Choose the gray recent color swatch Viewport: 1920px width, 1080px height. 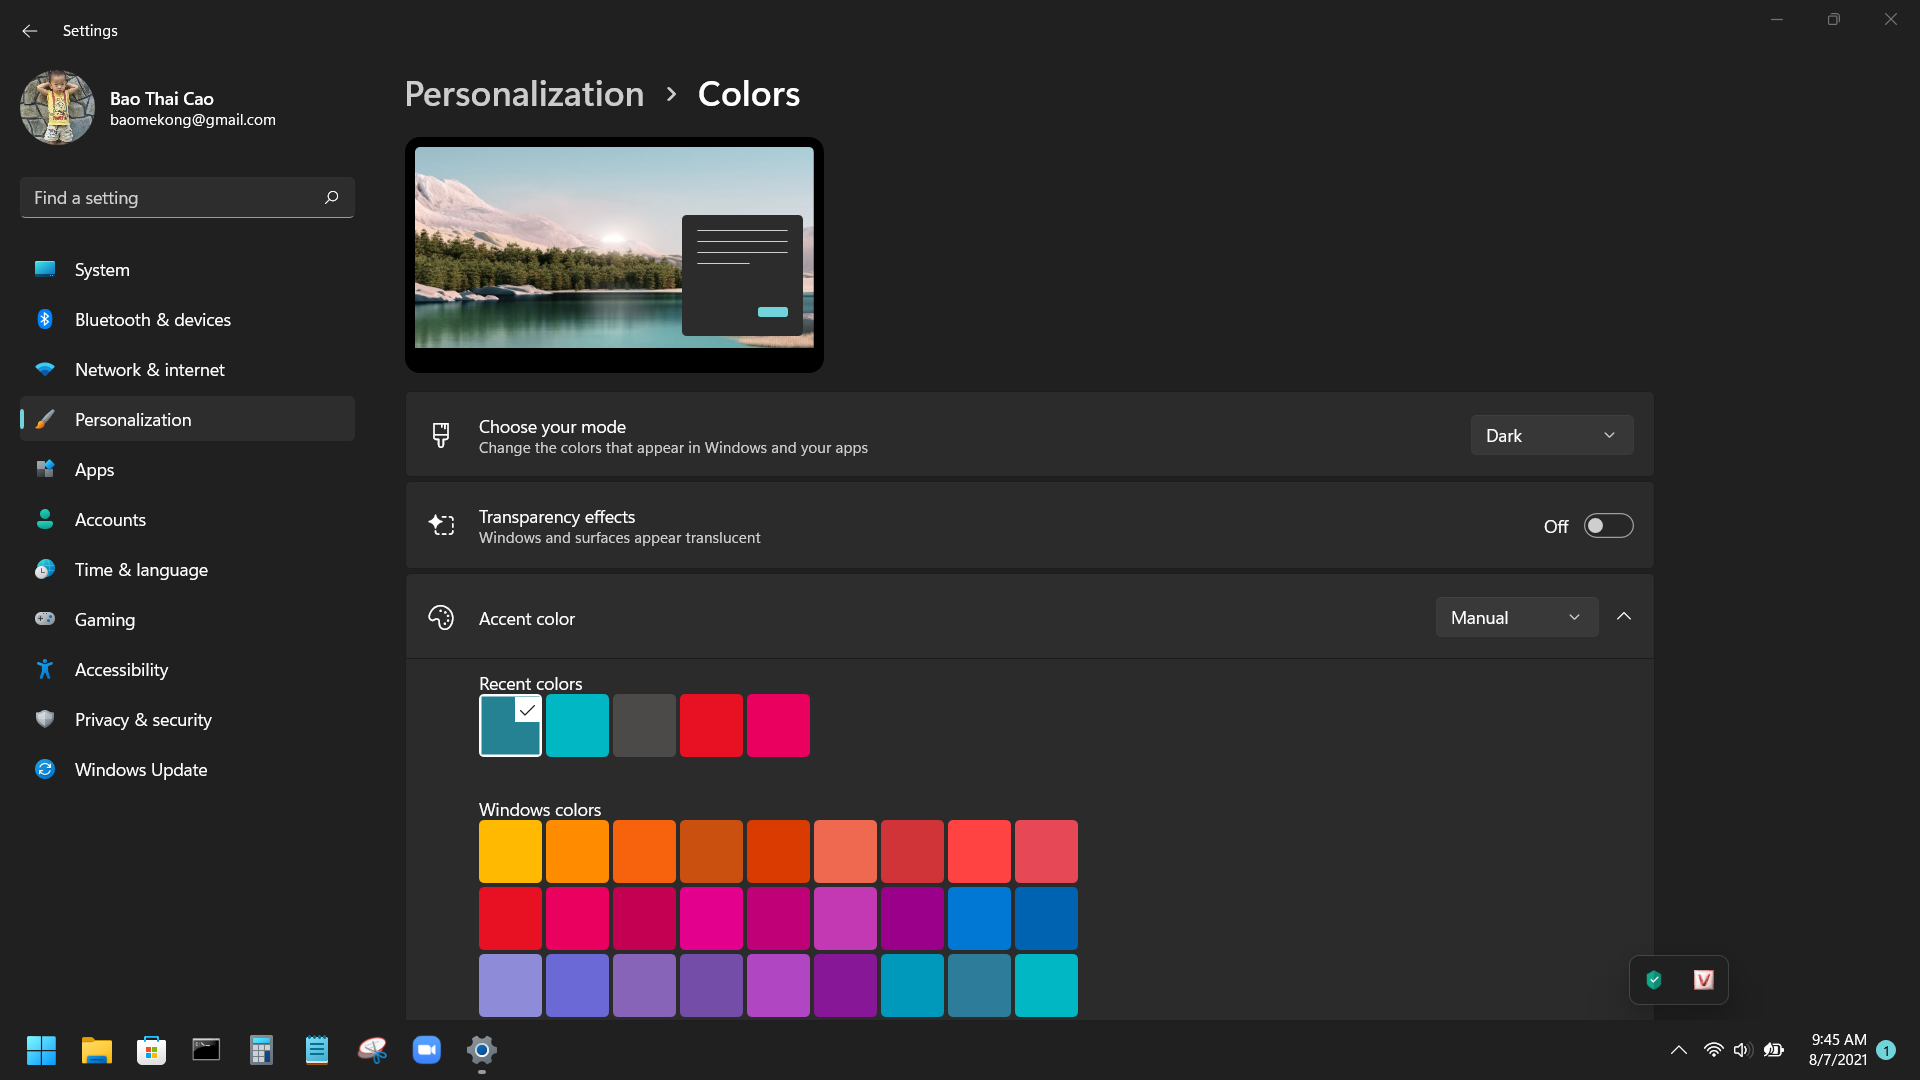[x=644, y=725]
